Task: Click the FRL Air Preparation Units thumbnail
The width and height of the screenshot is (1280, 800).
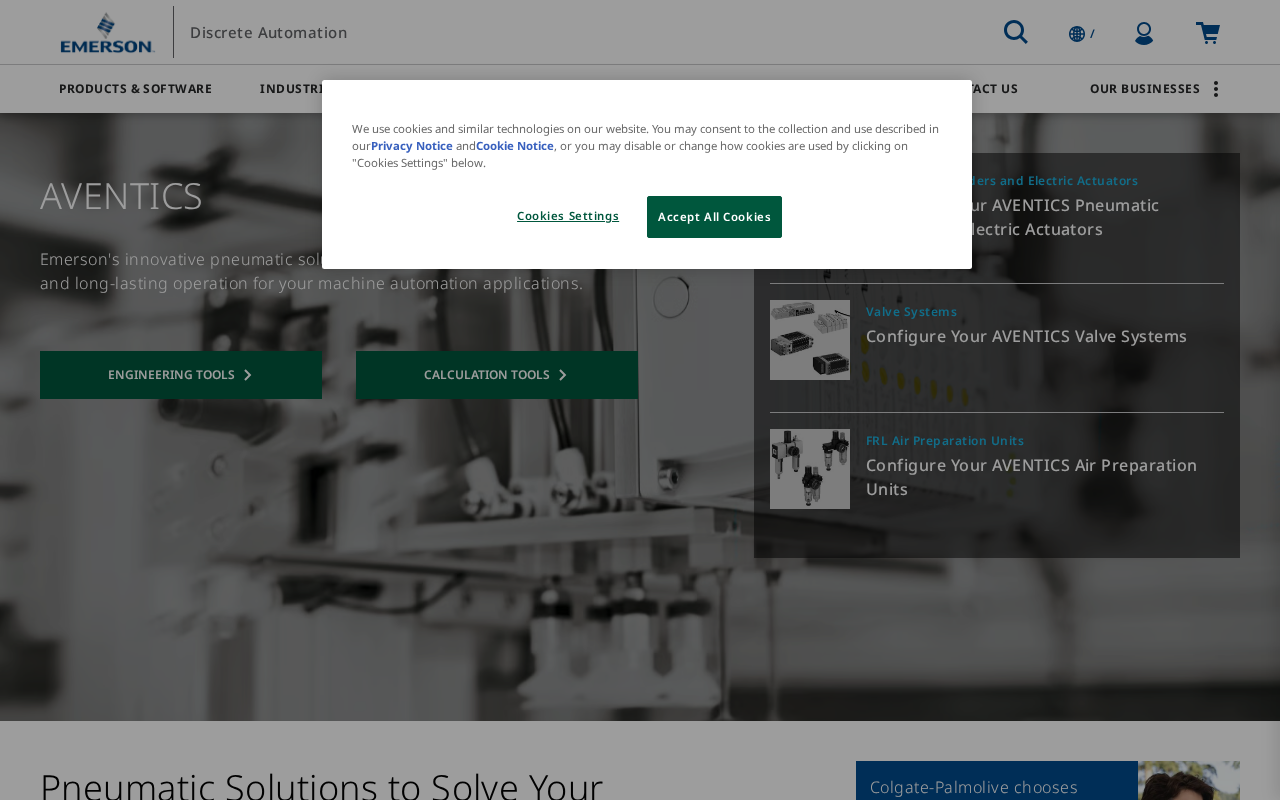Action: (810, 469)
